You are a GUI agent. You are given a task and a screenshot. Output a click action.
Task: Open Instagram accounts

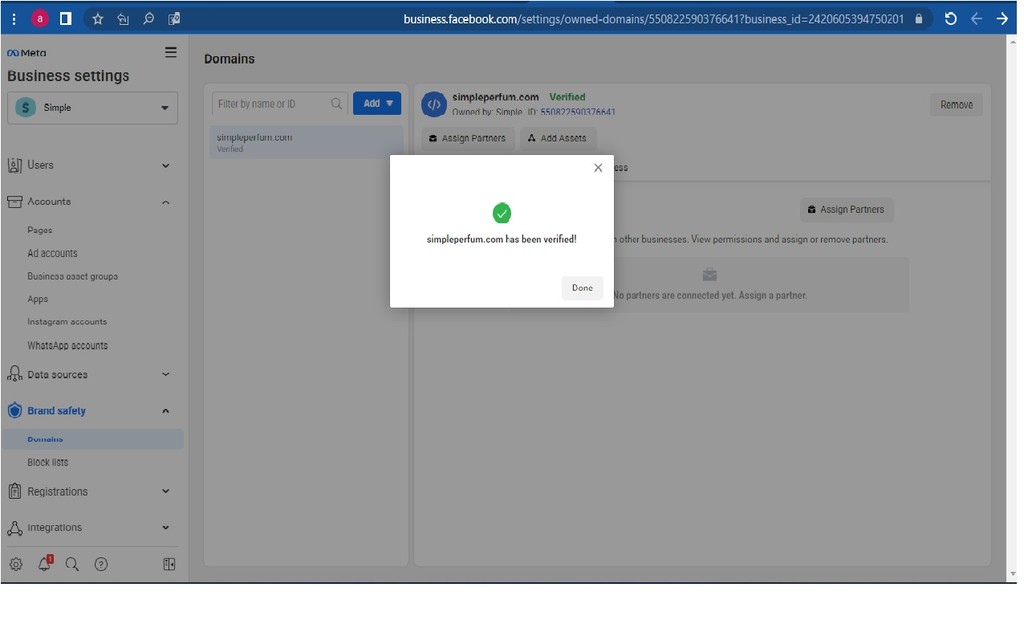pos(67,323)
